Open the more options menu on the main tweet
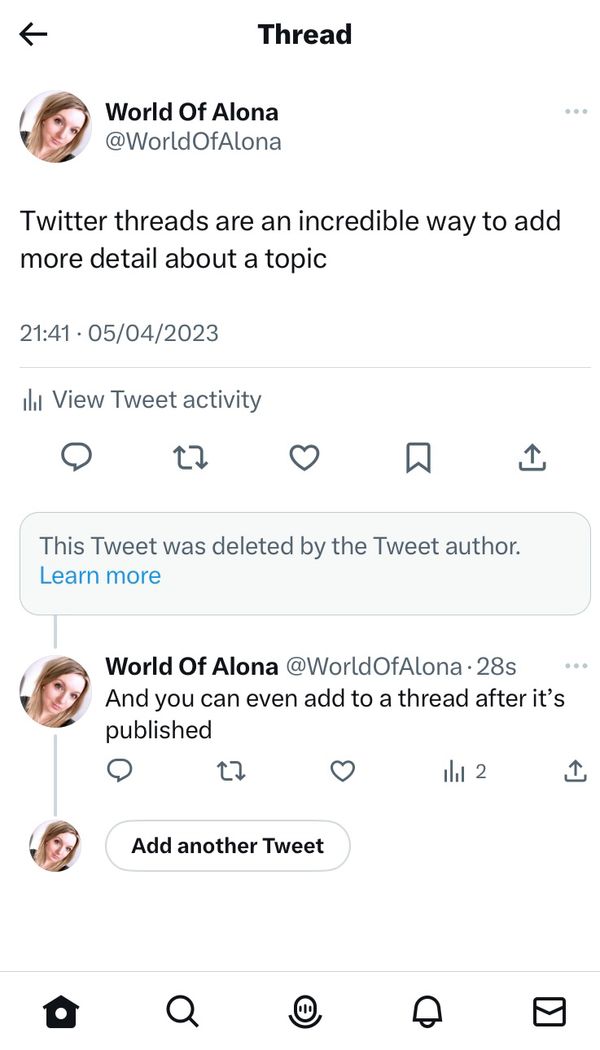 575,111
